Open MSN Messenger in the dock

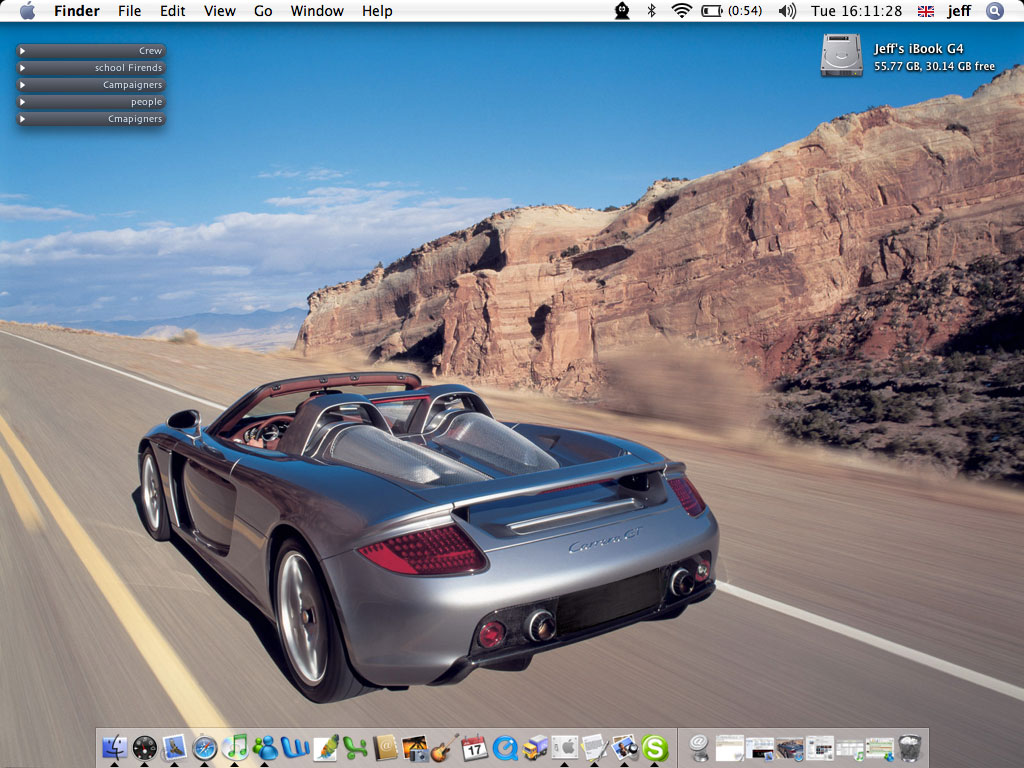pos(265,747)
